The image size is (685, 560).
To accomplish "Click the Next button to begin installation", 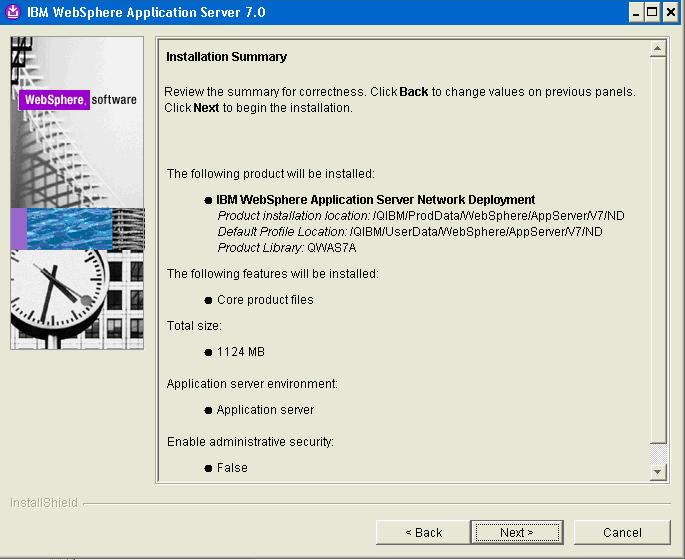I will pos(517,532).
